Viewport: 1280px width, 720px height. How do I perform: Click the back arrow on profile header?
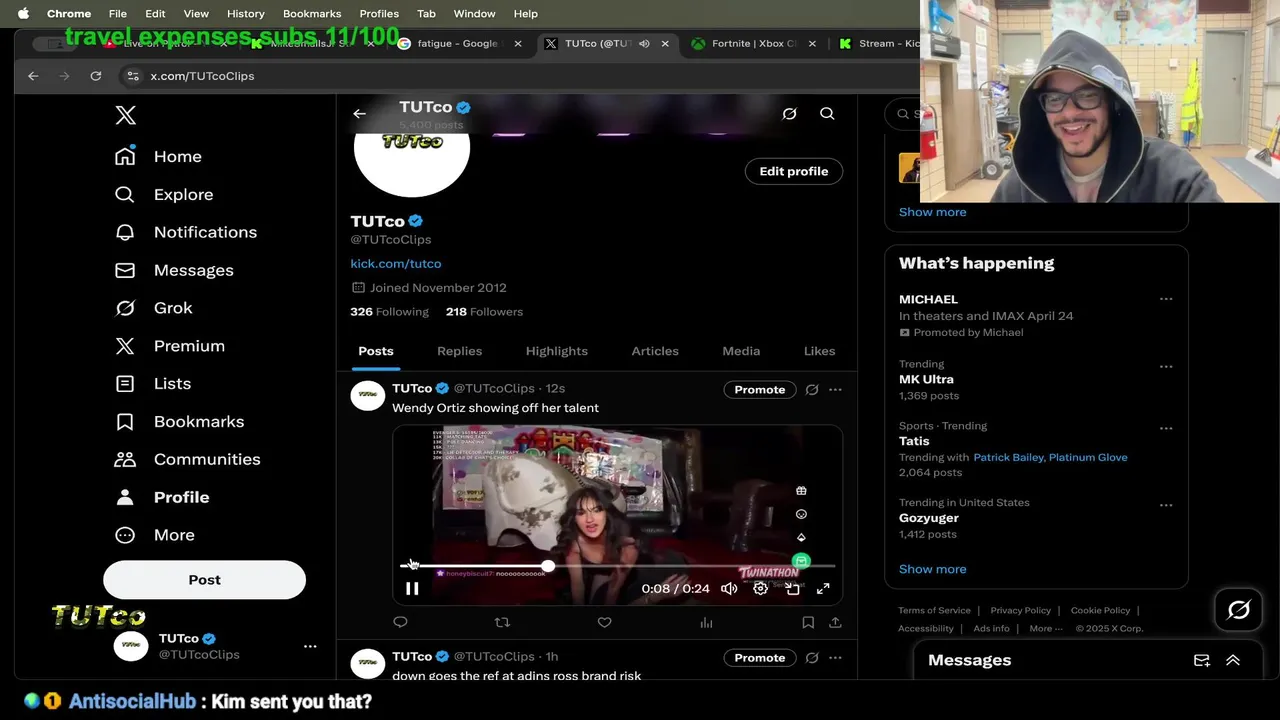(x=359, y=114)
